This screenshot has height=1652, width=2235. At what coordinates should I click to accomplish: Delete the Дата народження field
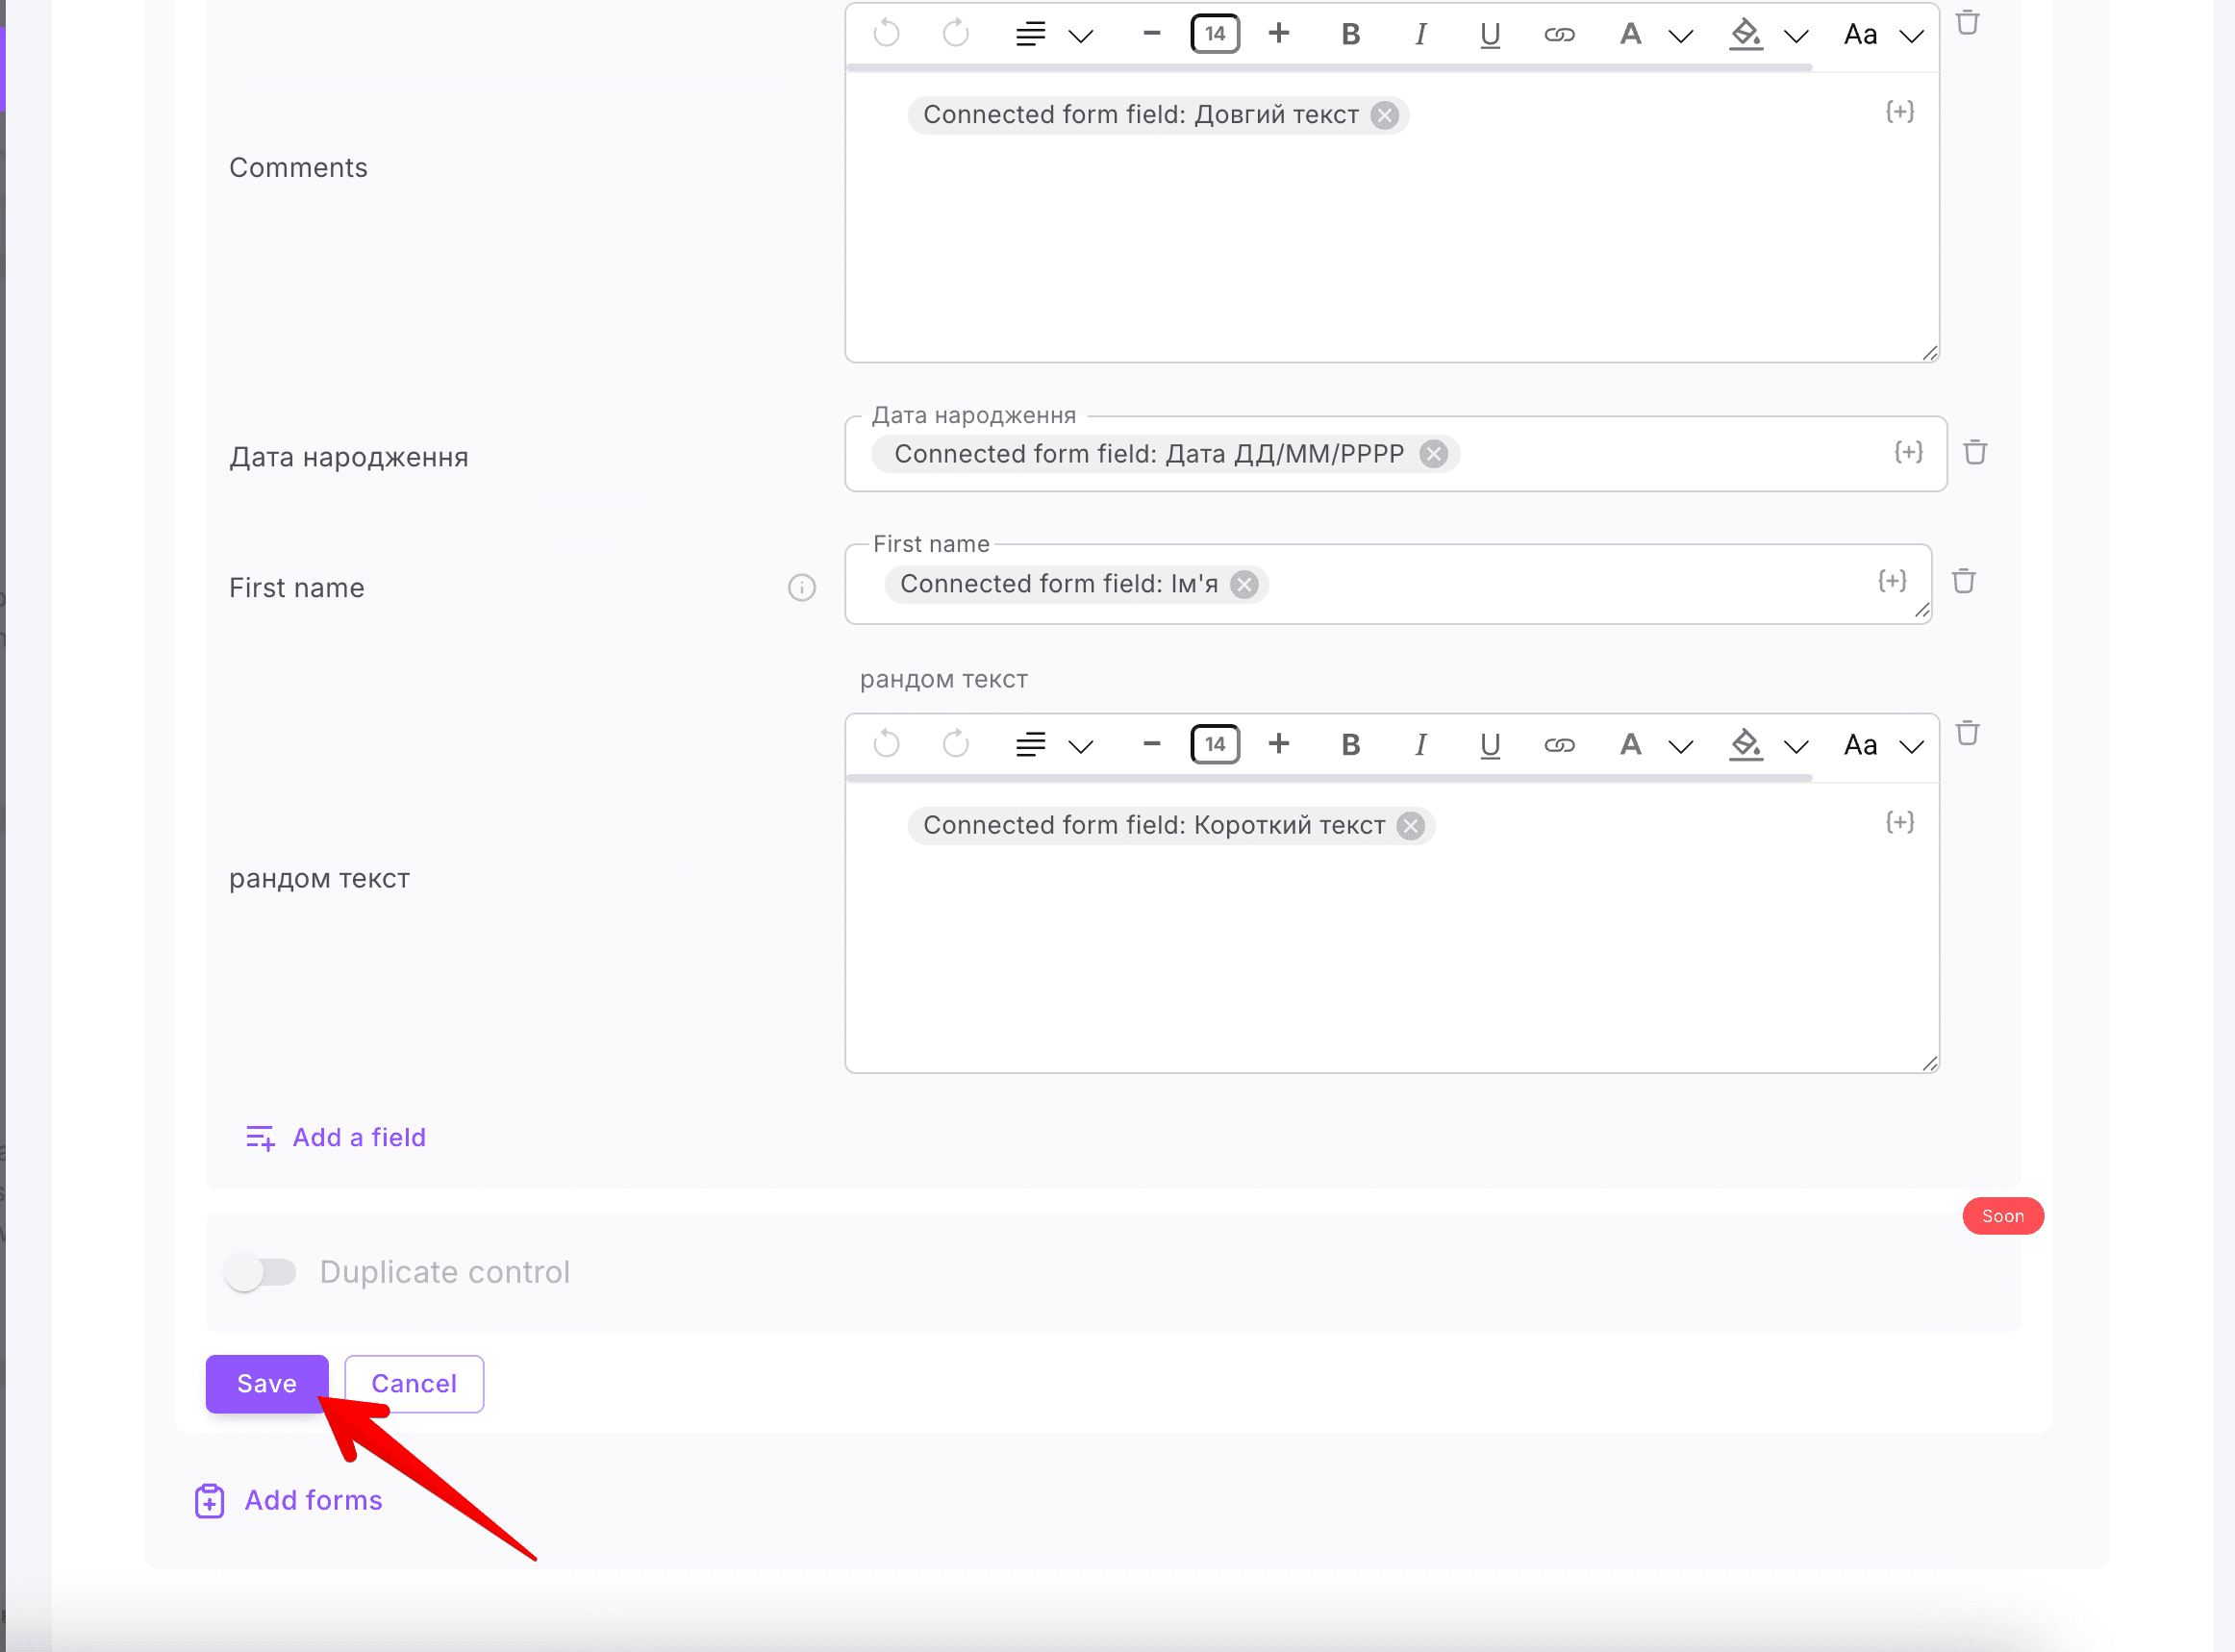click(1974, 452)
